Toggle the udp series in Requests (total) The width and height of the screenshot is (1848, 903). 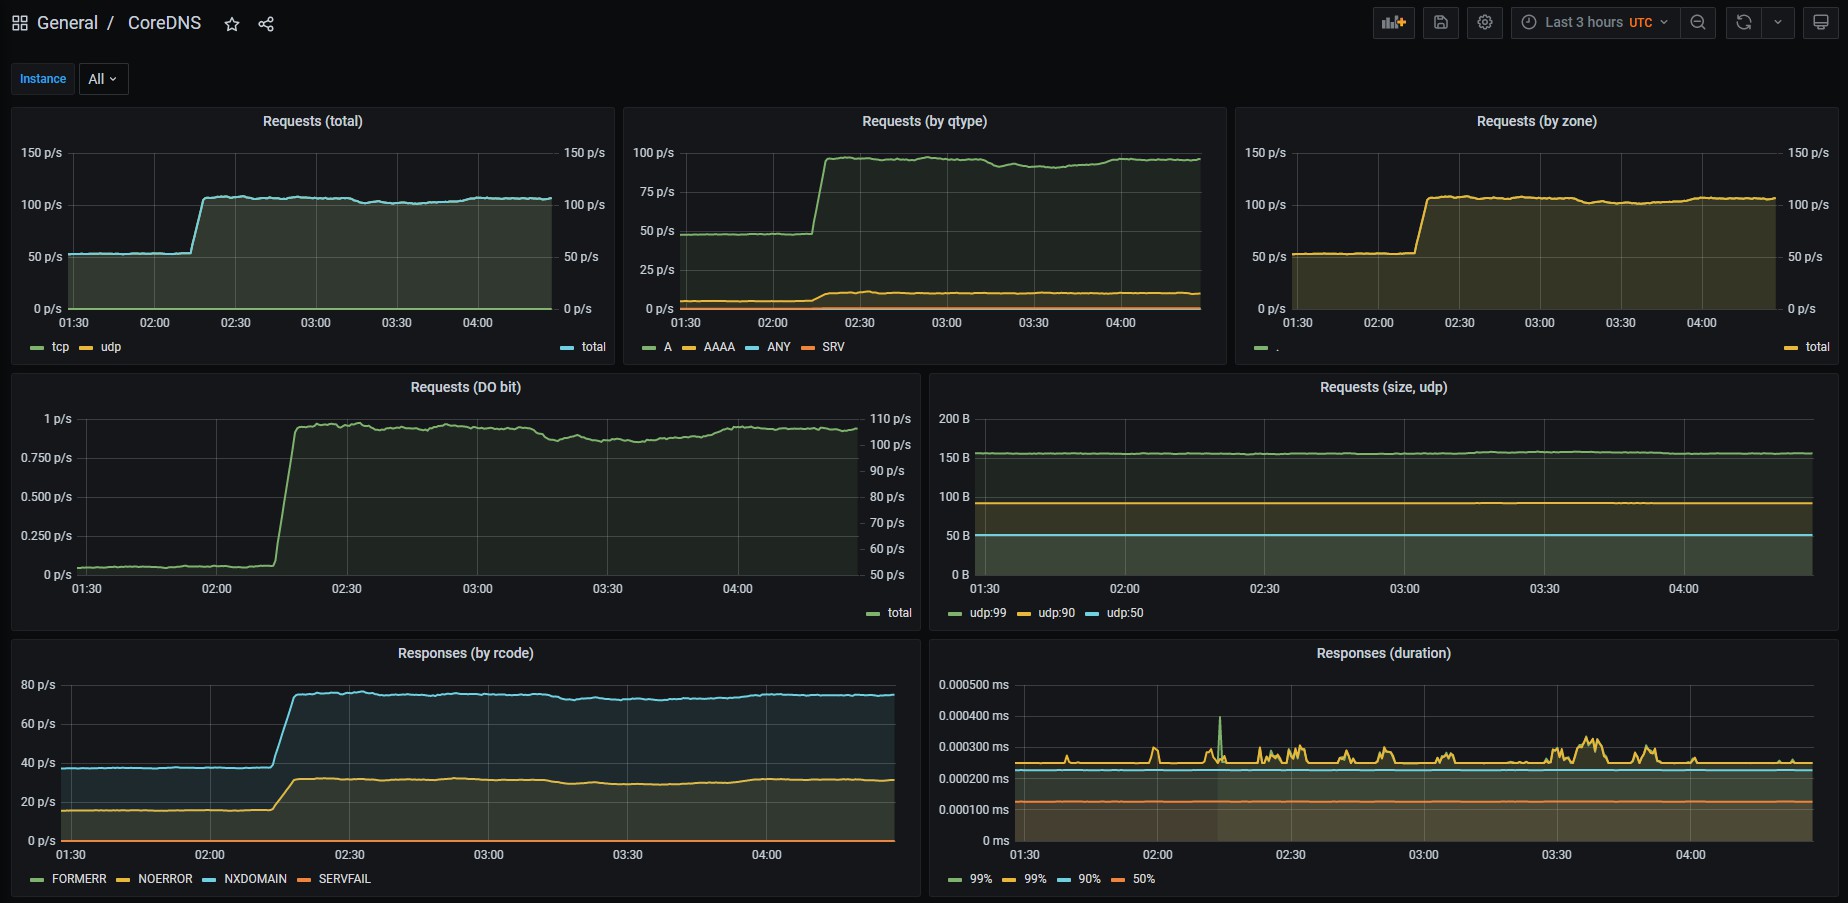point(110,347)
